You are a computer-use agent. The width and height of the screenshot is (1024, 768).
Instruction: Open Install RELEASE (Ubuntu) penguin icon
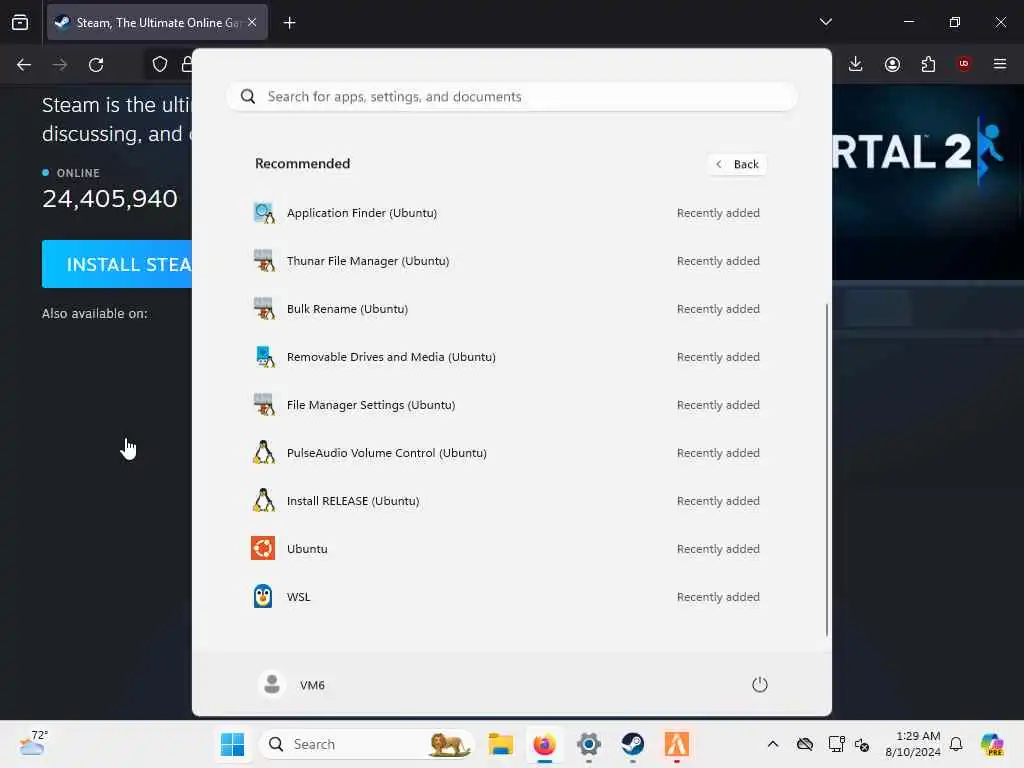click(x=264, y=501)
